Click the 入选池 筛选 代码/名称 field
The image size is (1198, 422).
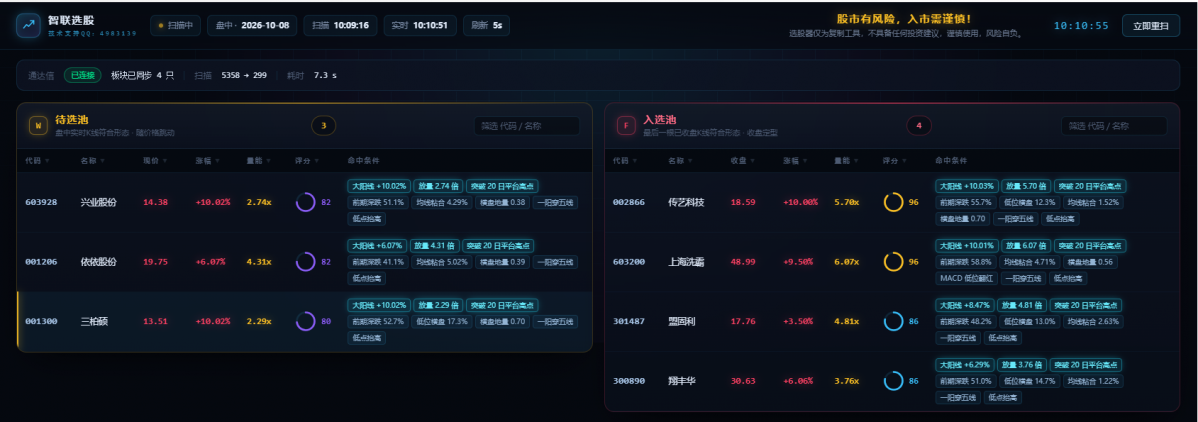point(1114,126)
